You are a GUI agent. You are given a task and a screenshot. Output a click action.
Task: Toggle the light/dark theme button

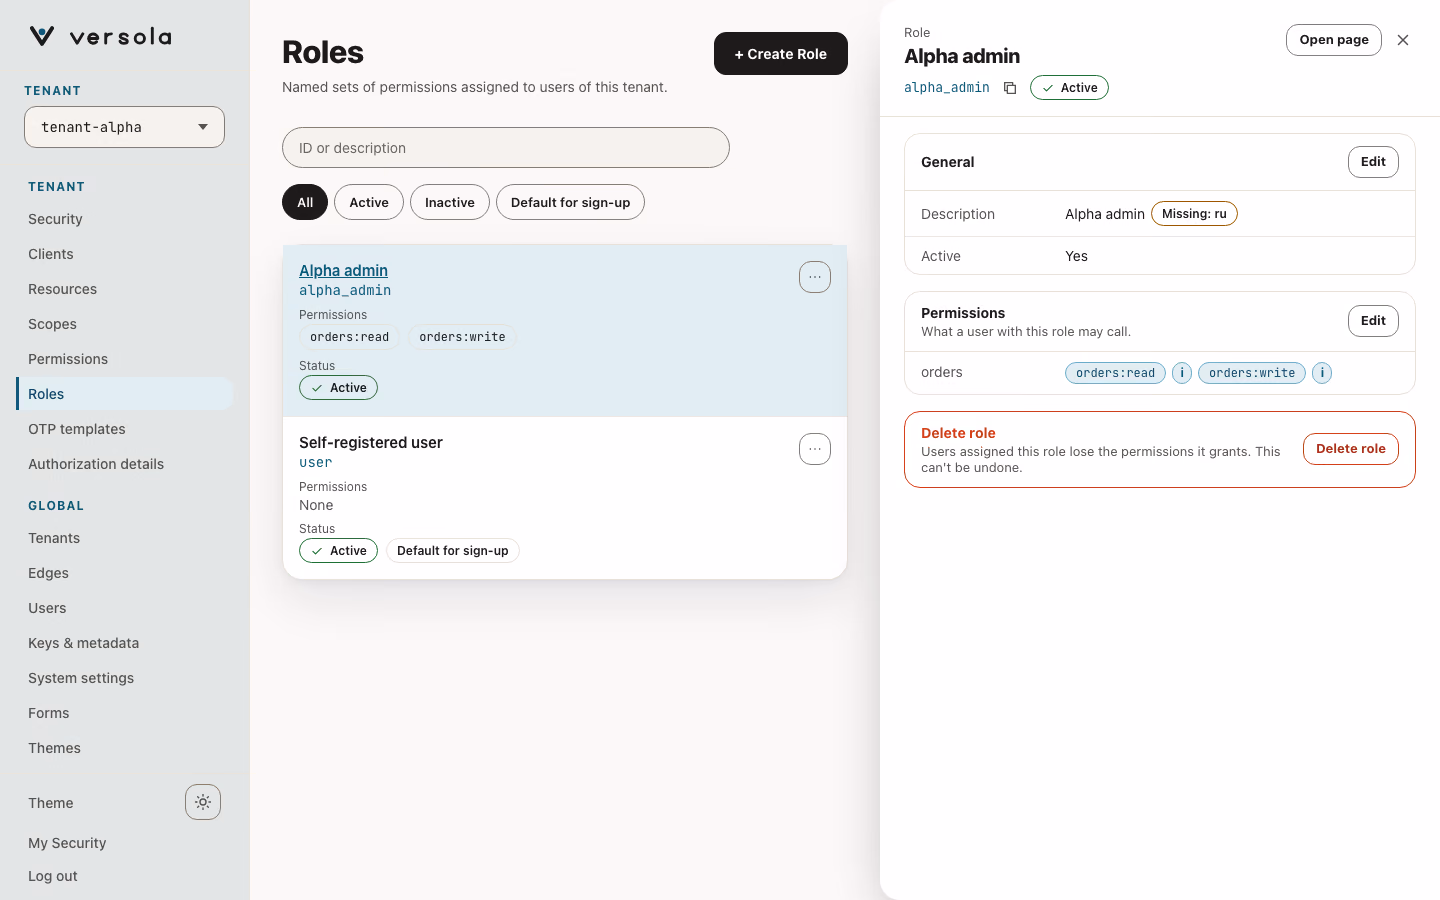tap(203, 802)
